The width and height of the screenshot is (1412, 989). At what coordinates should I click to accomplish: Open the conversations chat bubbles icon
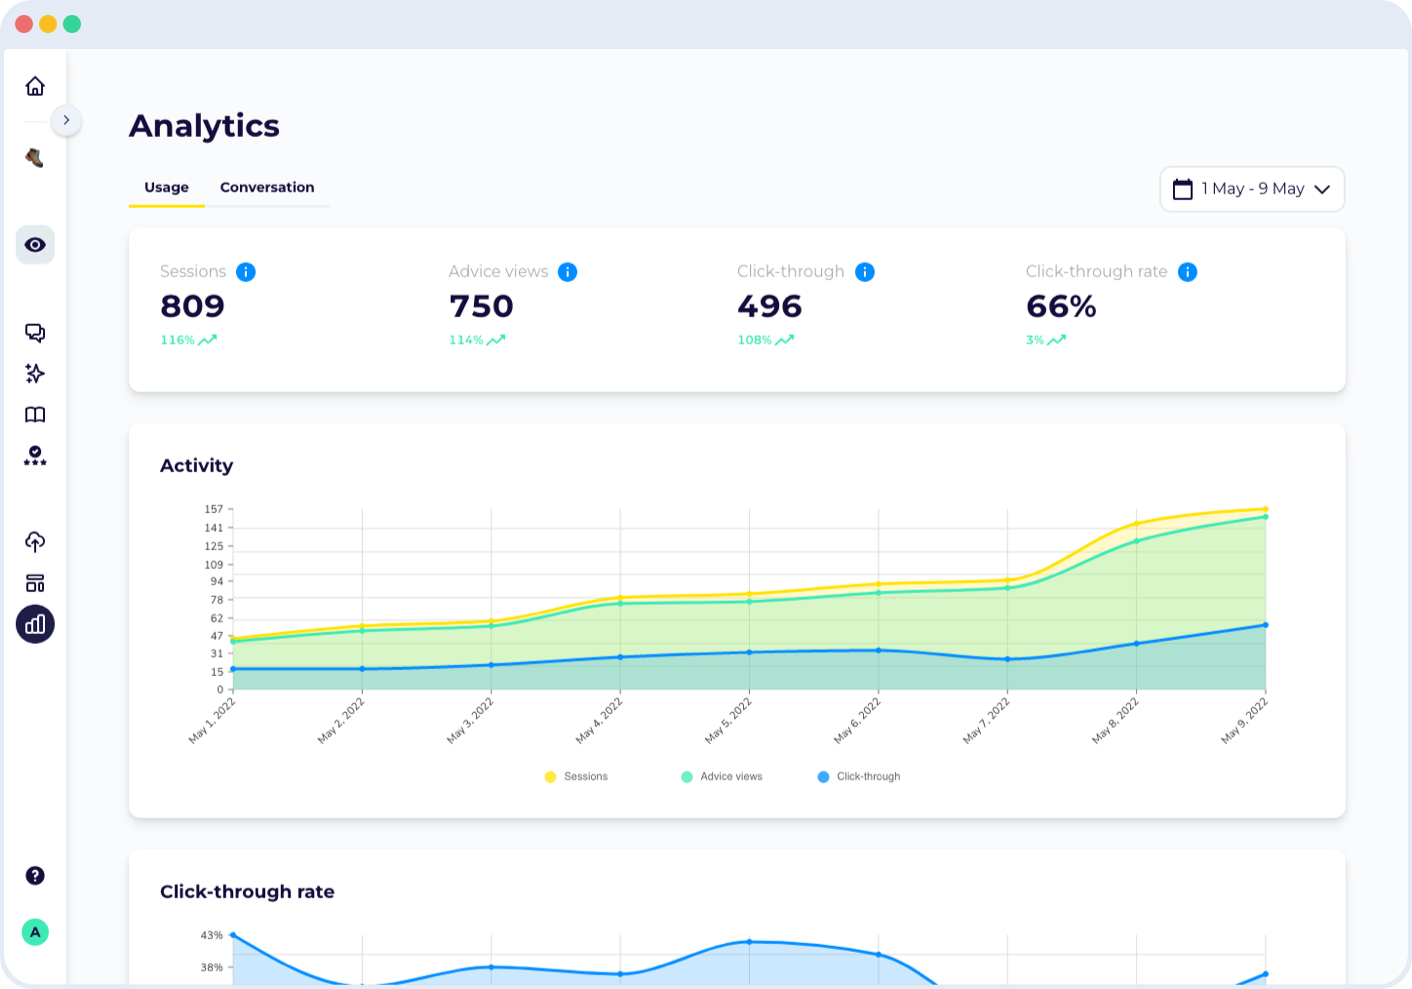coord(35,333)
